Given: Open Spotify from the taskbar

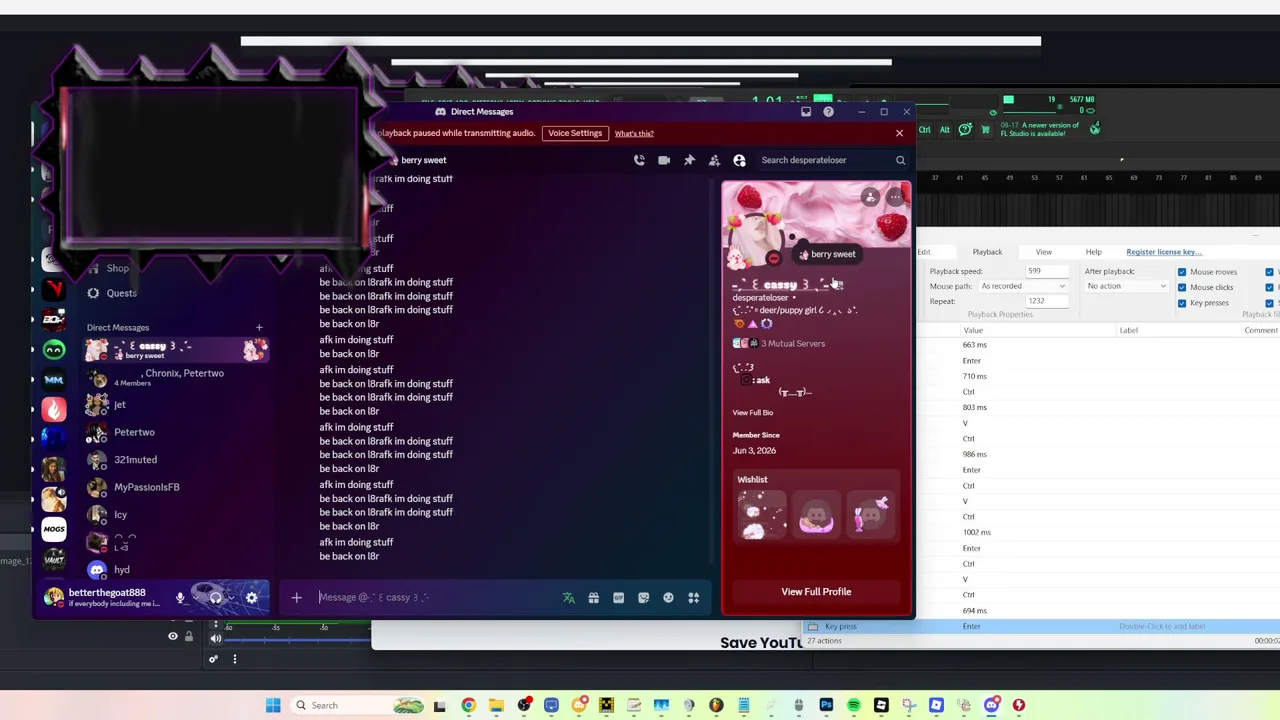Looking at the screenshot, I should pos(853,705).
